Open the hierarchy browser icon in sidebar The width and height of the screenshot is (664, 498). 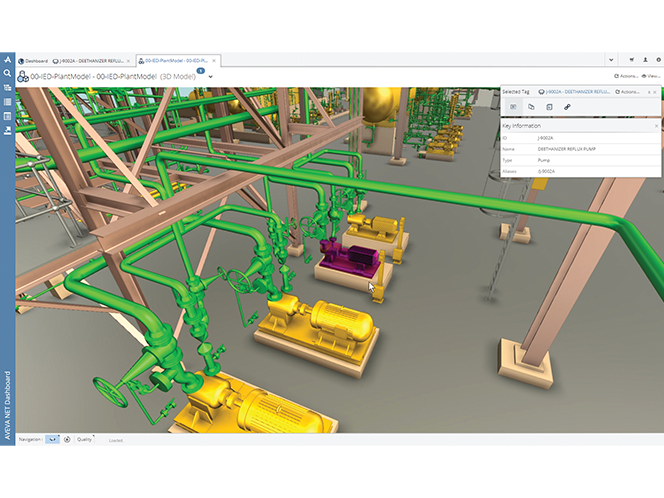(8, 88)
